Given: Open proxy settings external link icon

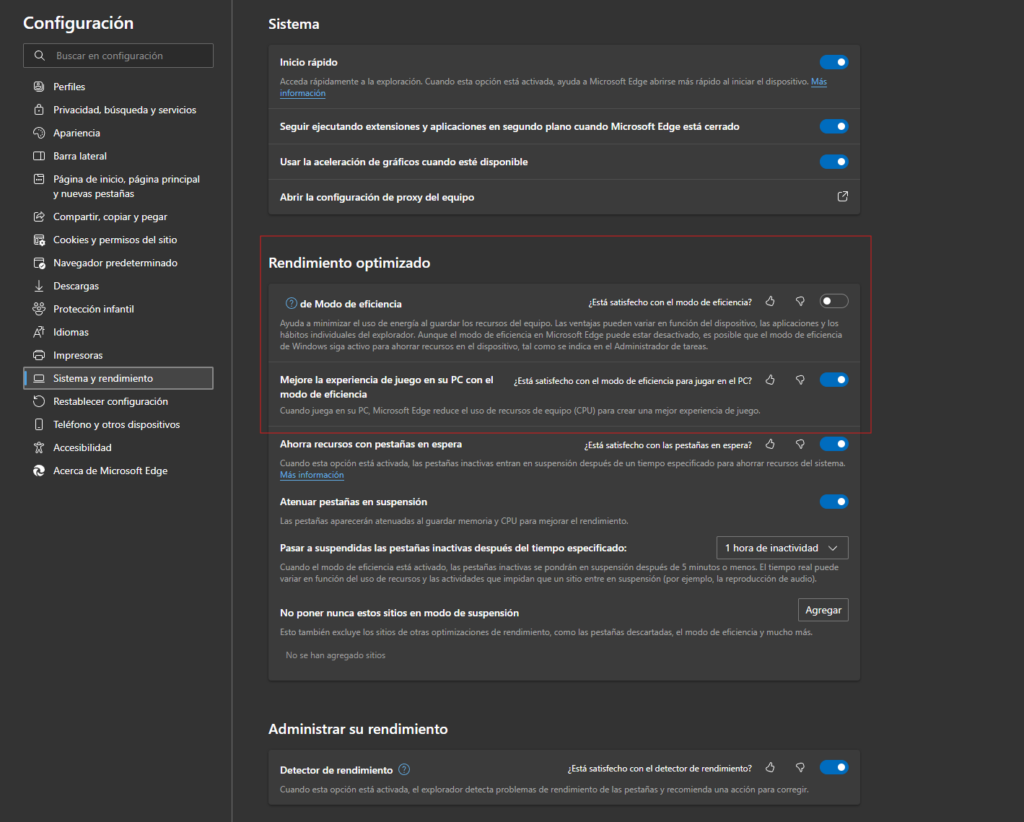Looking at the screenshot, I should [842, 197].
